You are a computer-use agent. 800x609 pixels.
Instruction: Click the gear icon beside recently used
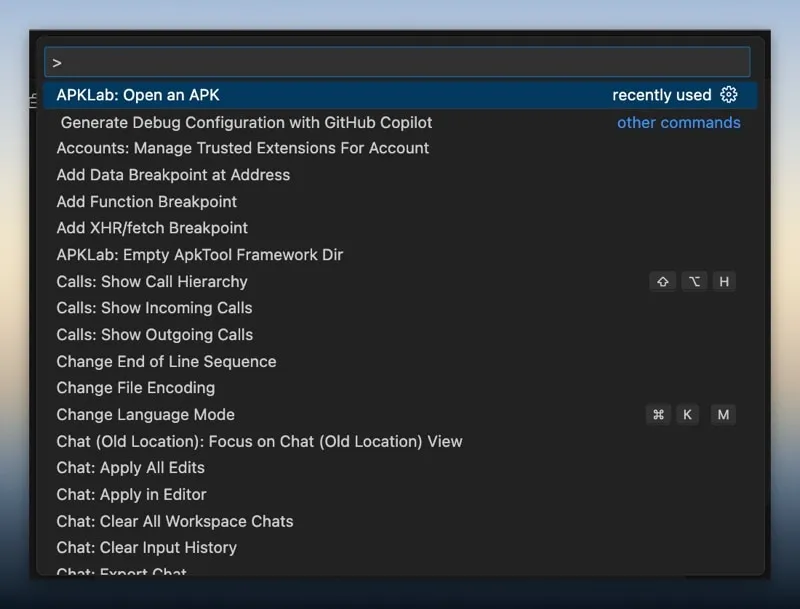coord(729,95)
